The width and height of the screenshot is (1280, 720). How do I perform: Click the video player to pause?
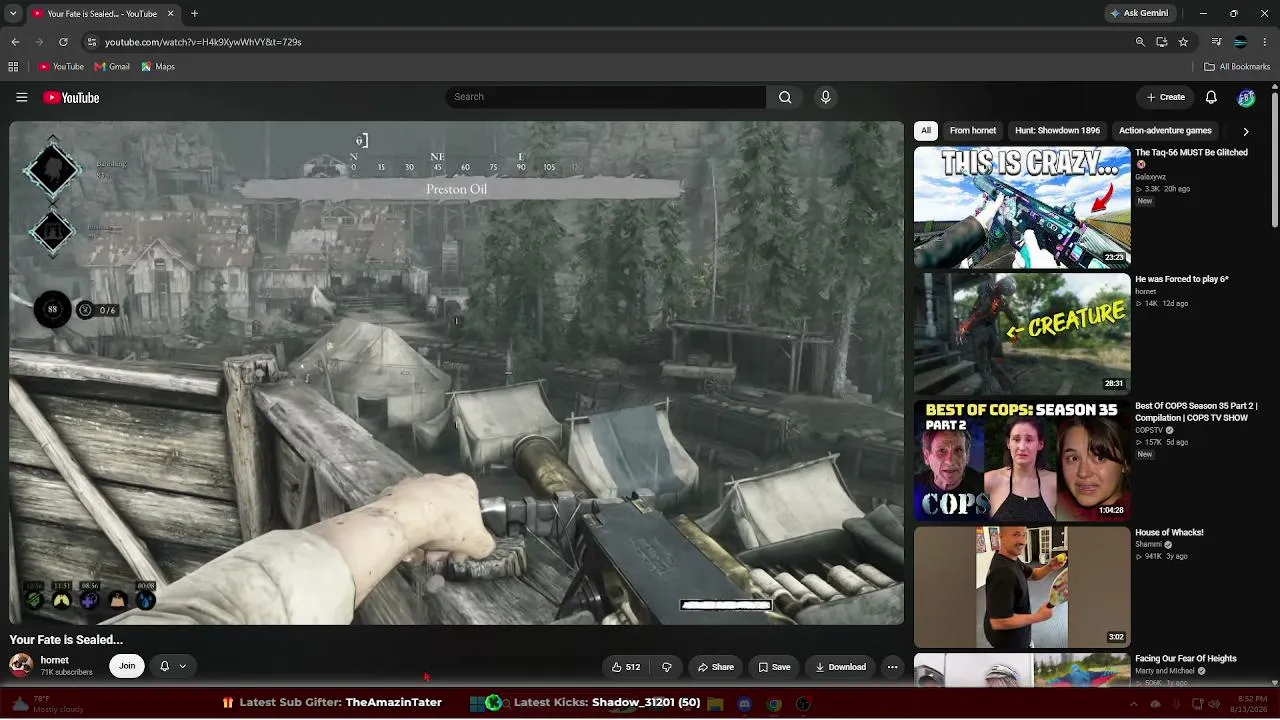[456, 373]
